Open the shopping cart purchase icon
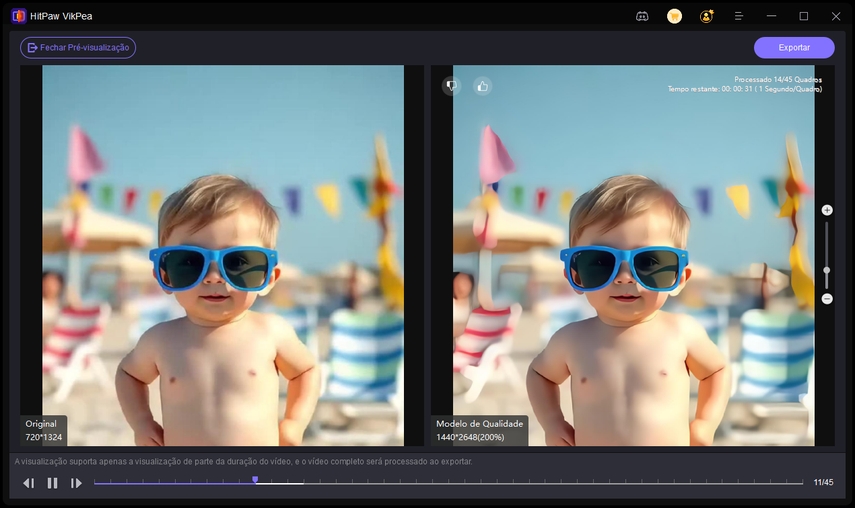 point(675,16)
